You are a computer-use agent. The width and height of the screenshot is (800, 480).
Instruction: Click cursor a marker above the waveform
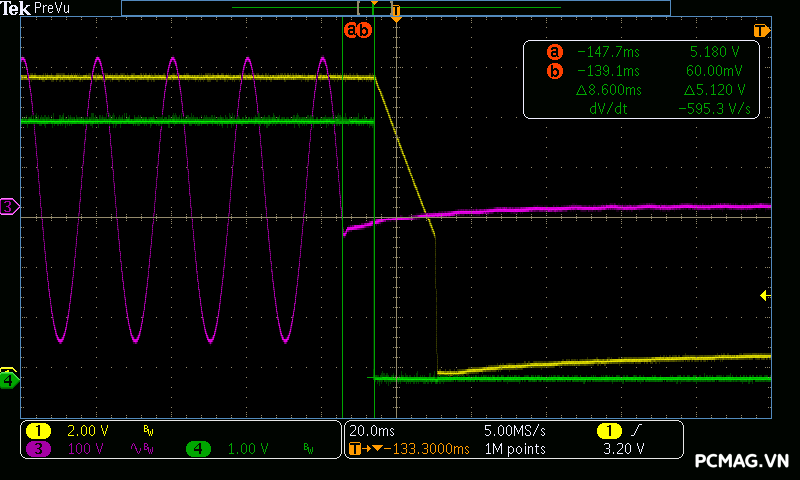tap(351, 30)
